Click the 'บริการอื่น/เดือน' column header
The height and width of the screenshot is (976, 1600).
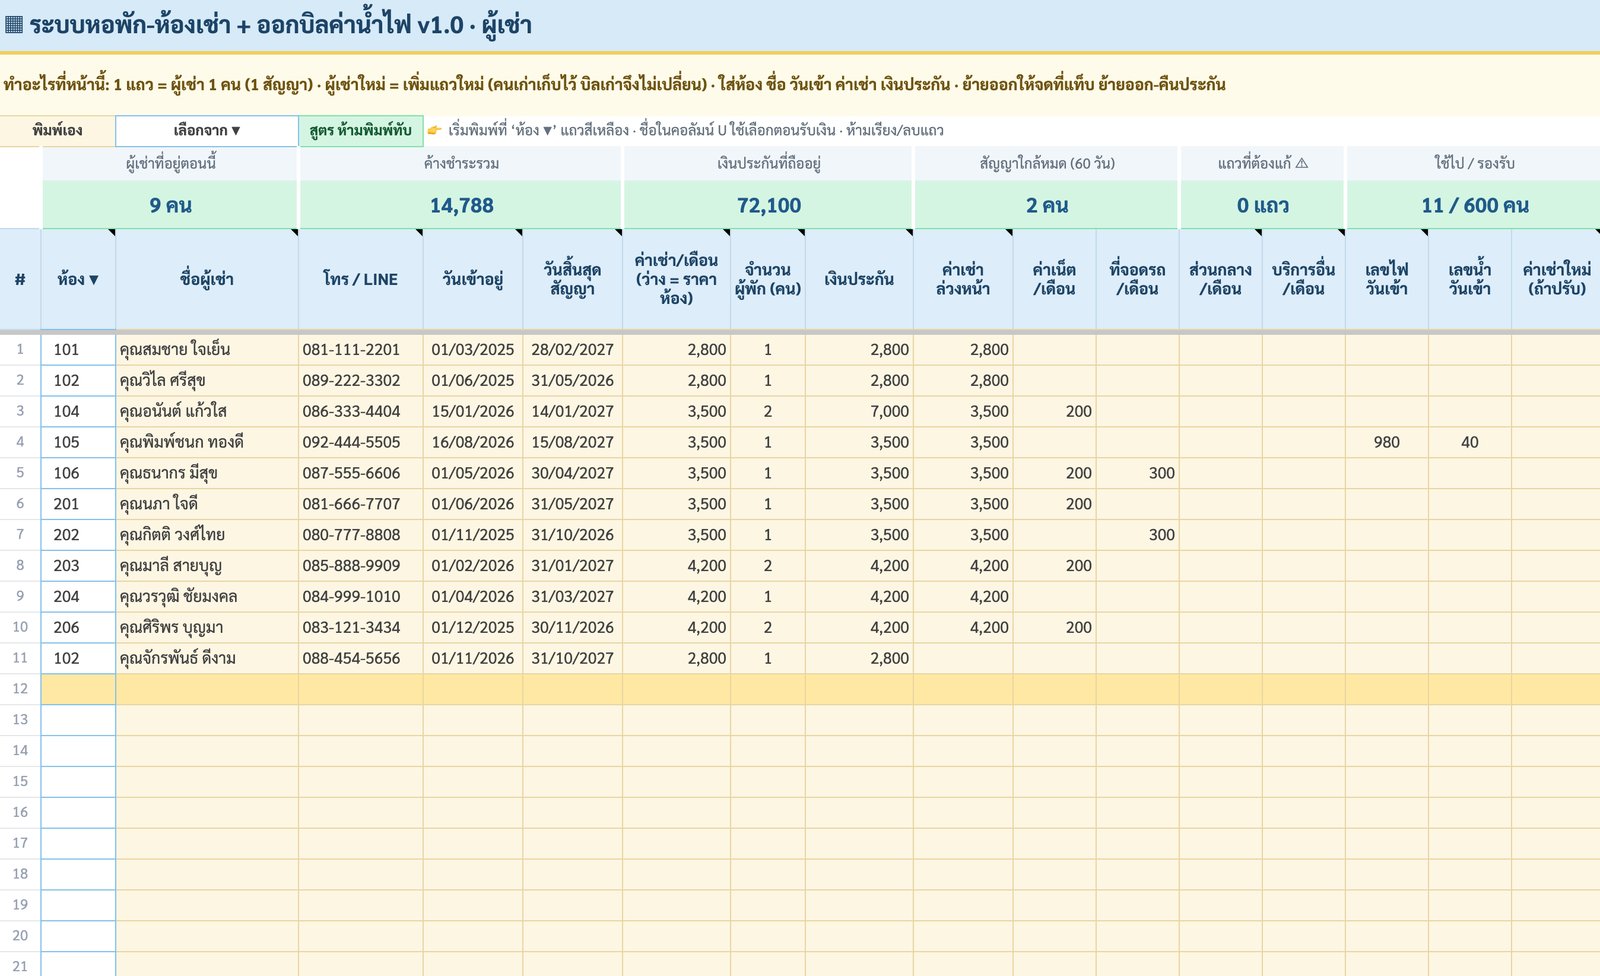pyautogui.click(x=1303, y=279)
